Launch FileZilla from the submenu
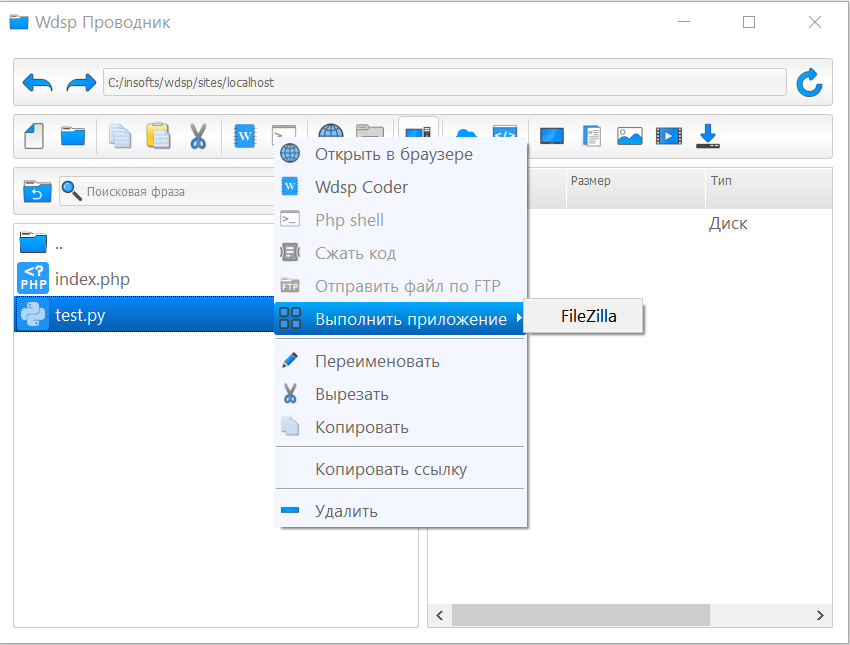 click(x=583, y=316)
